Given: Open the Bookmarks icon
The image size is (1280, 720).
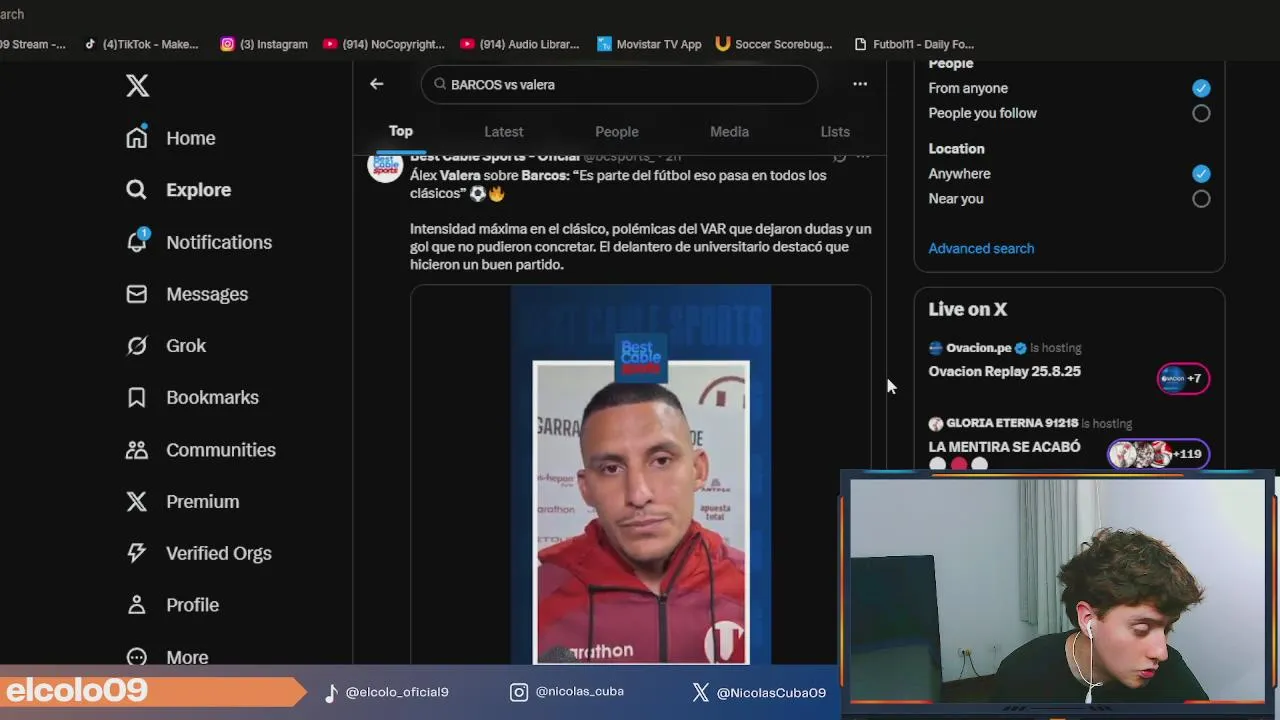Looking at the screenshot, I should (137, 397).
